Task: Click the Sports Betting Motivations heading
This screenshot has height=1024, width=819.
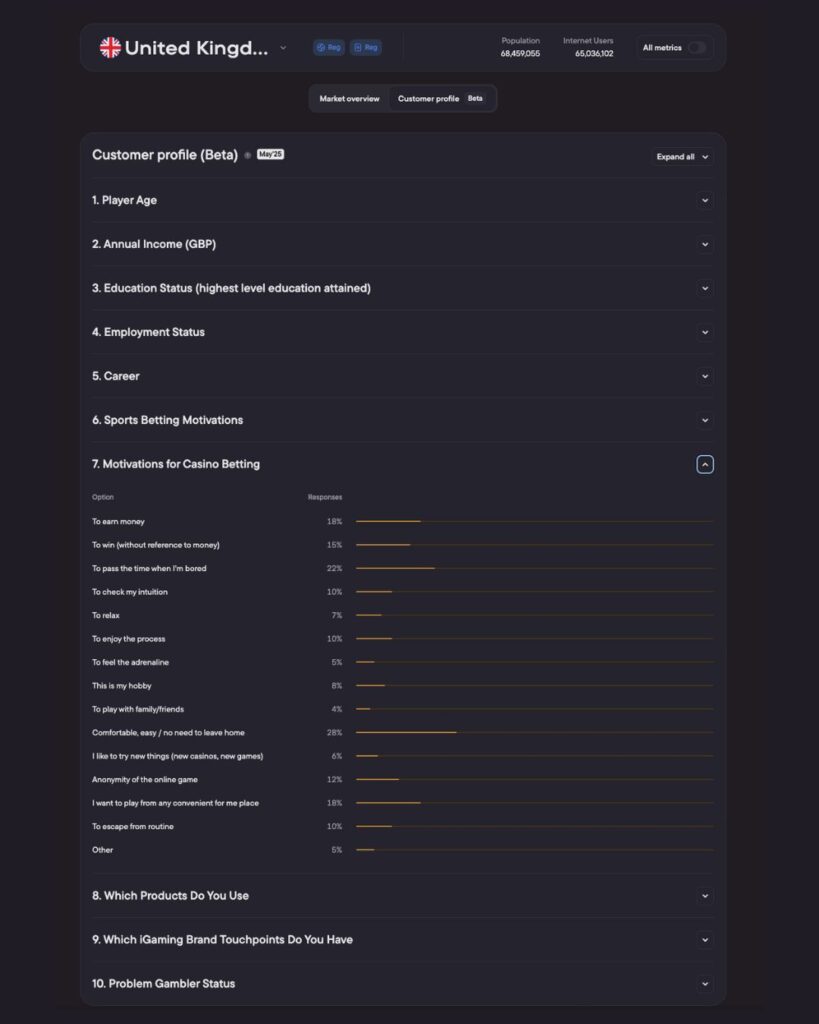Action: pyautogui.click(x=167, y=420)
